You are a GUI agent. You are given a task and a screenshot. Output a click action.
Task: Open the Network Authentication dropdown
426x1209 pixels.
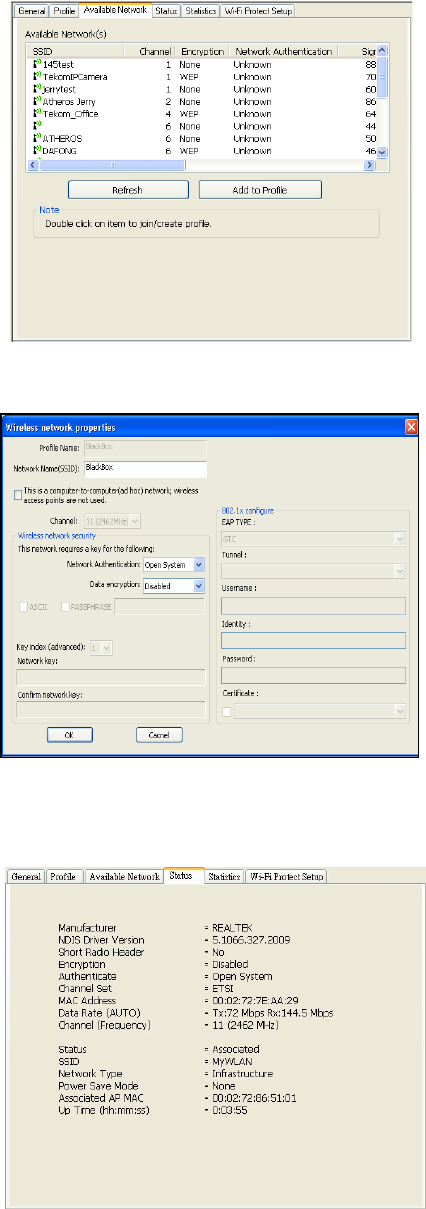(x=173, y=565)
